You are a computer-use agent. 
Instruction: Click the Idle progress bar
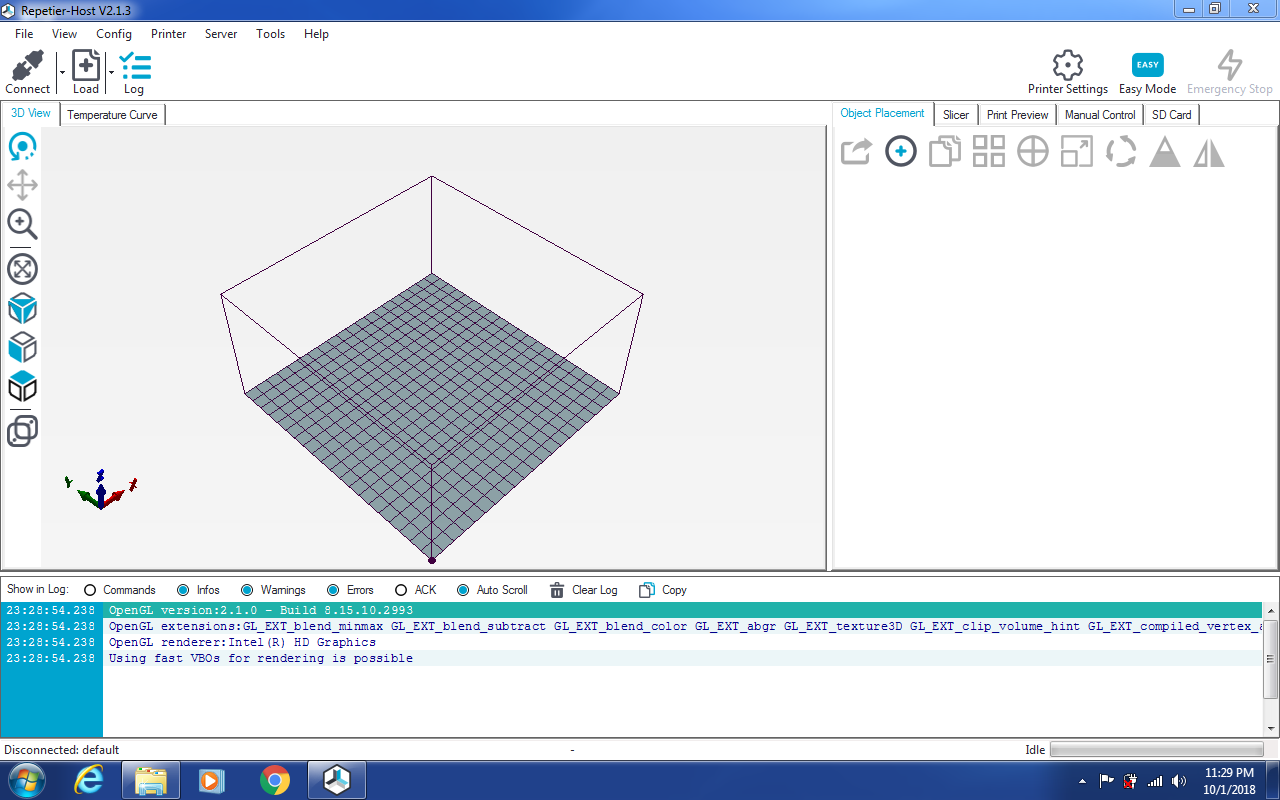point(1157,750)
